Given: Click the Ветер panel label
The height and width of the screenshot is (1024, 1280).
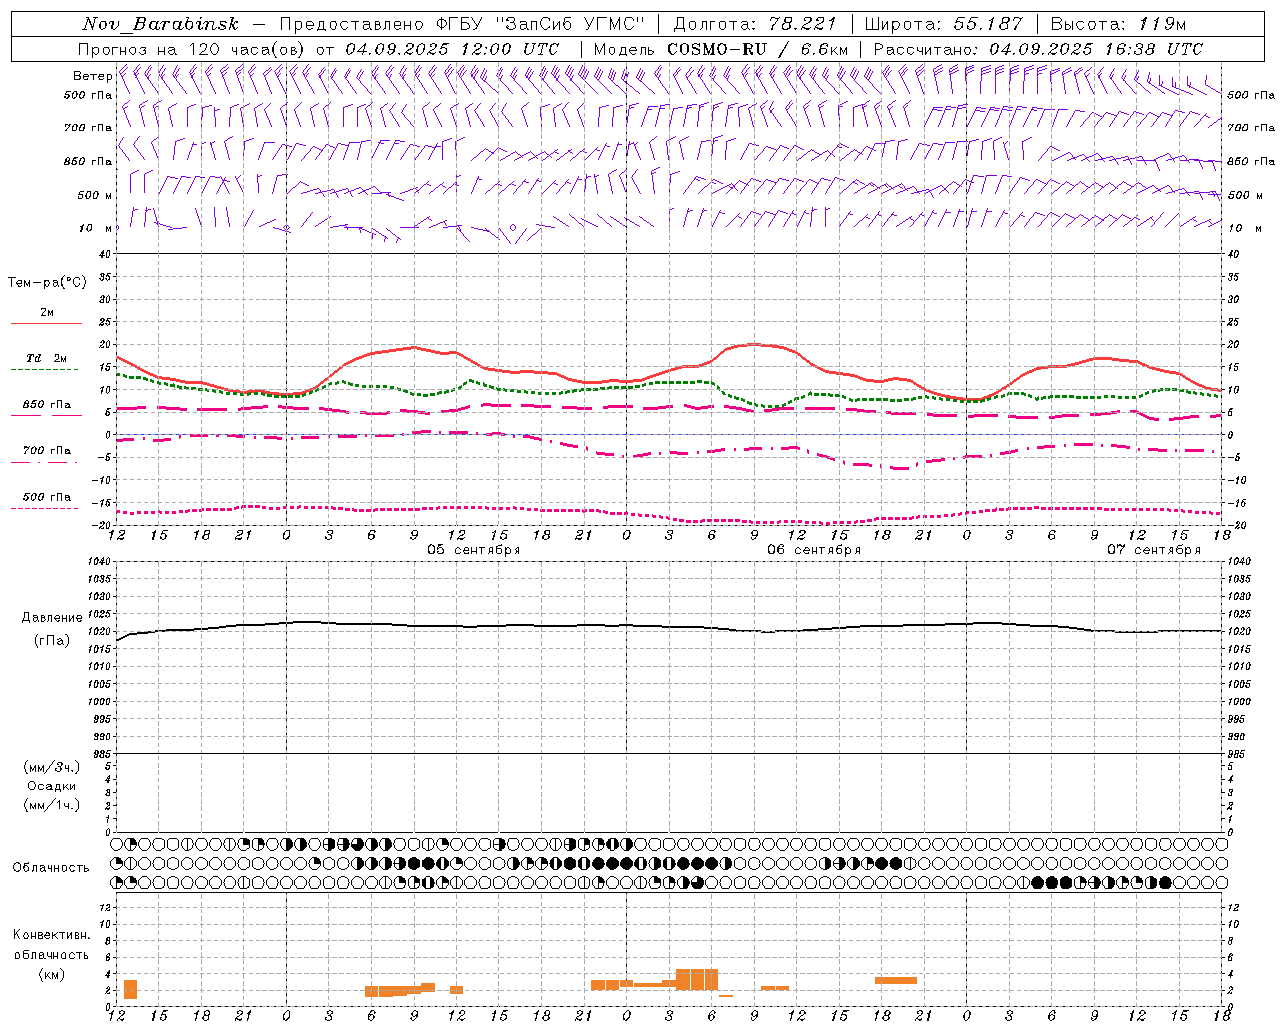Looking at the screenshot, I should pos(92,76).
